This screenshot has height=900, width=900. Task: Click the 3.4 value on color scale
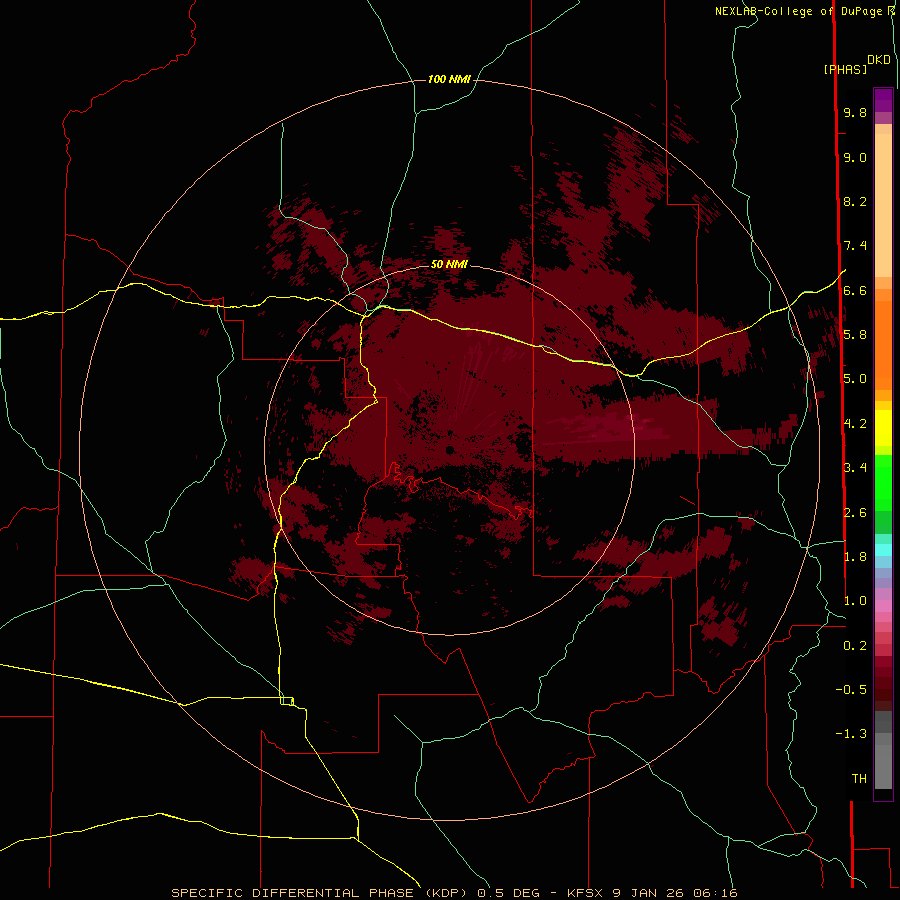click(855, 468)
